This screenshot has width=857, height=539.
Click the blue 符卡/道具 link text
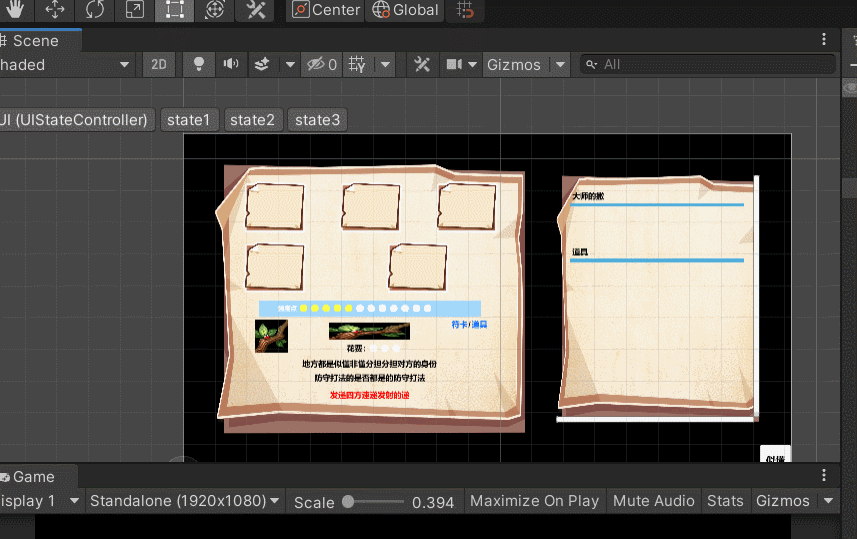point(469,325)
